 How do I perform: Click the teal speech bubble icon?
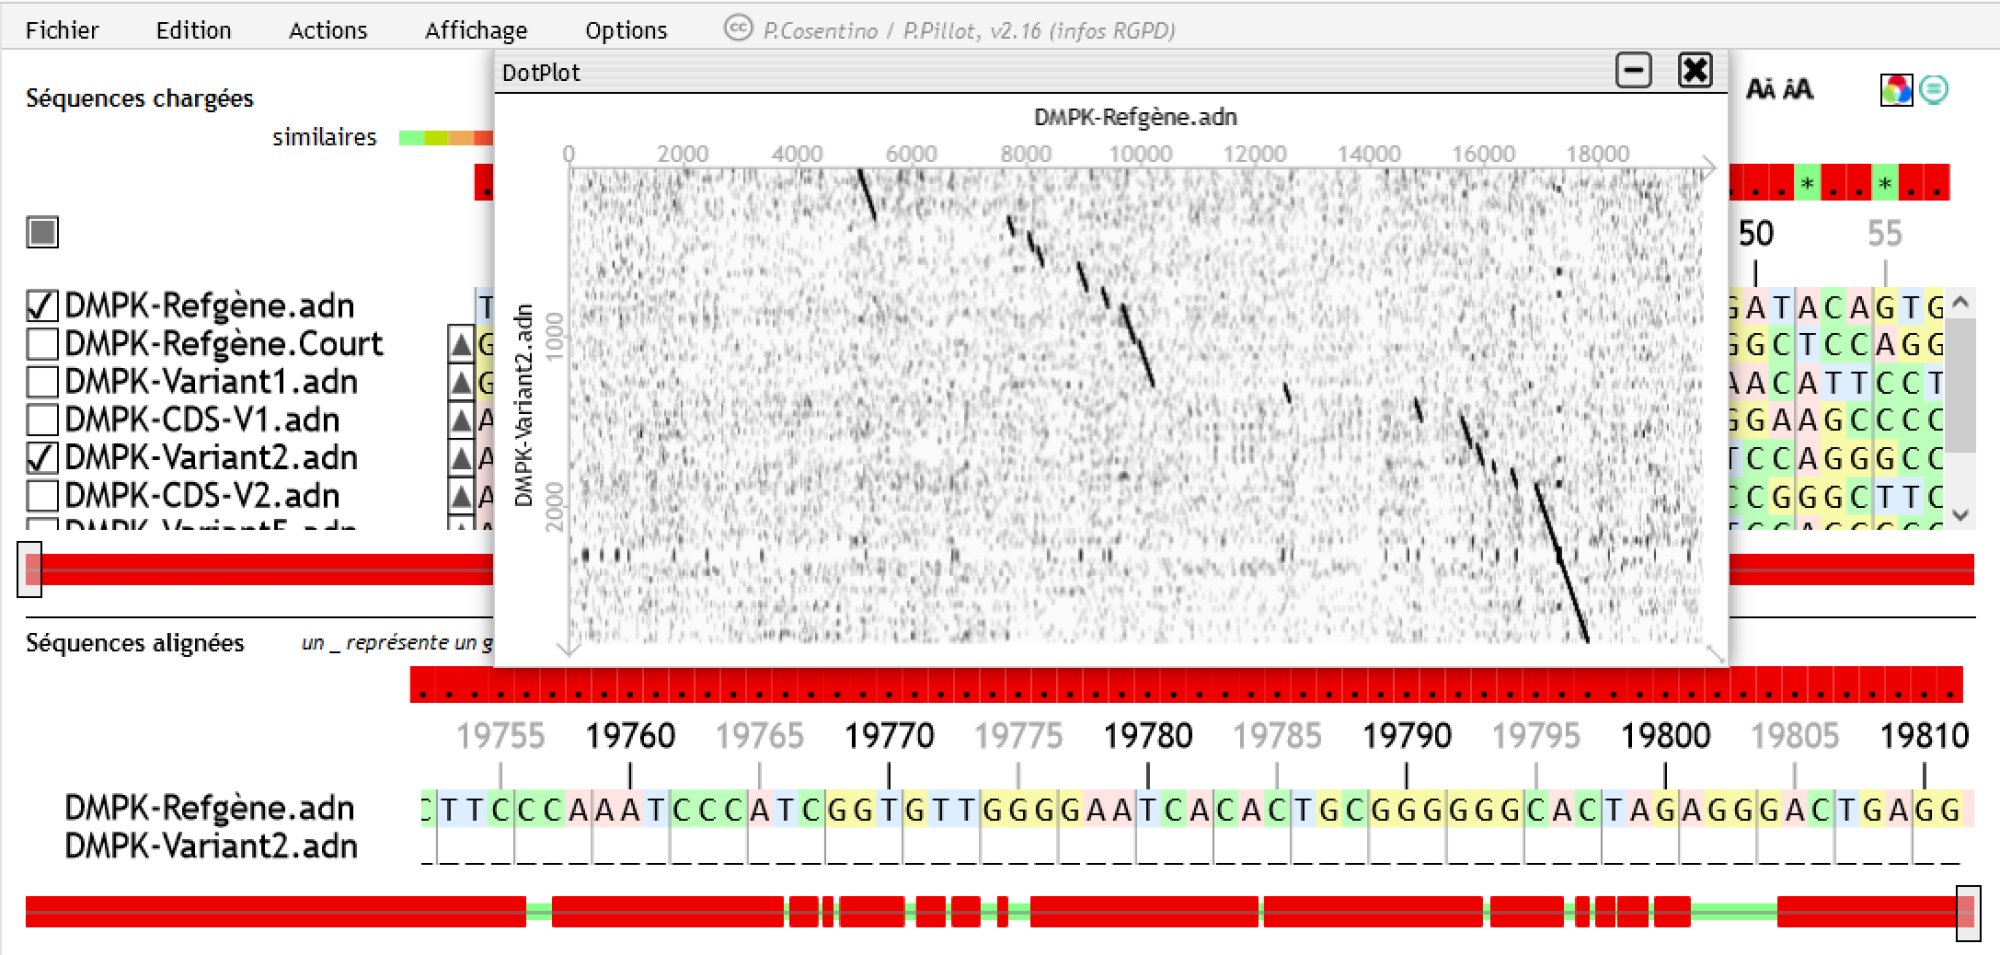(x=1934, y=90)
